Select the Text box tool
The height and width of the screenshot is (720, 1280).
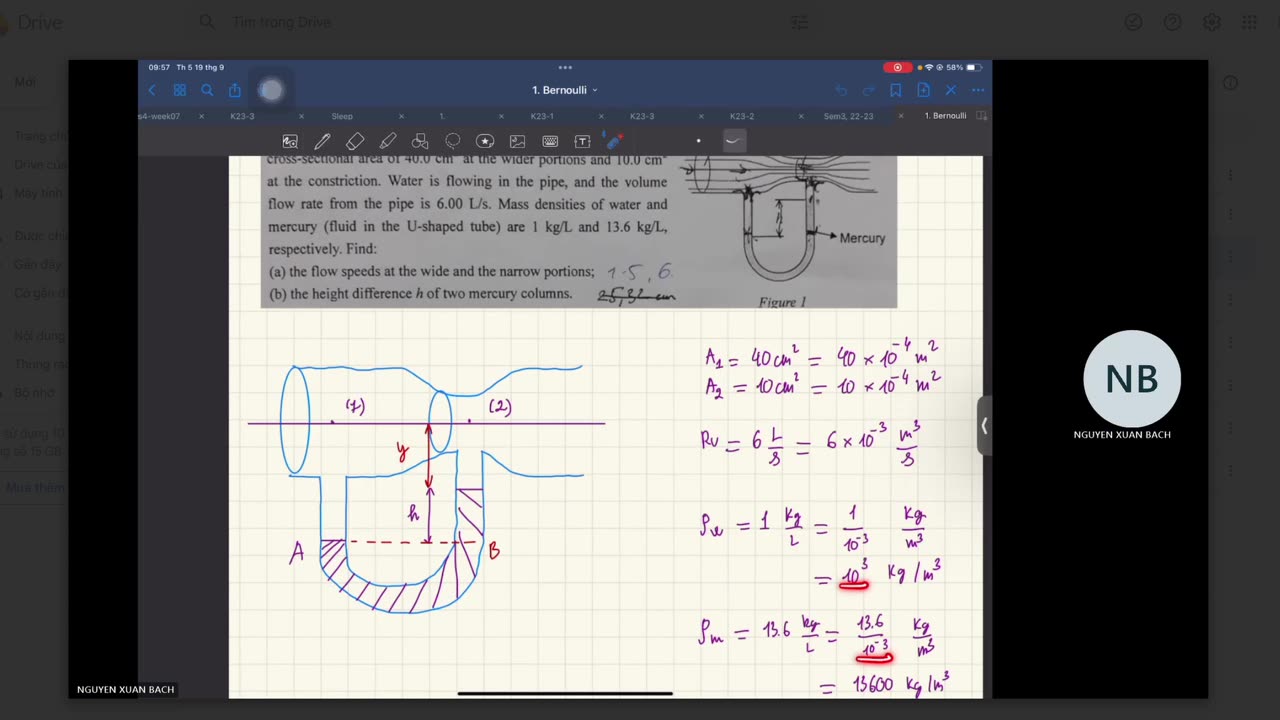[x=582, y=141]
